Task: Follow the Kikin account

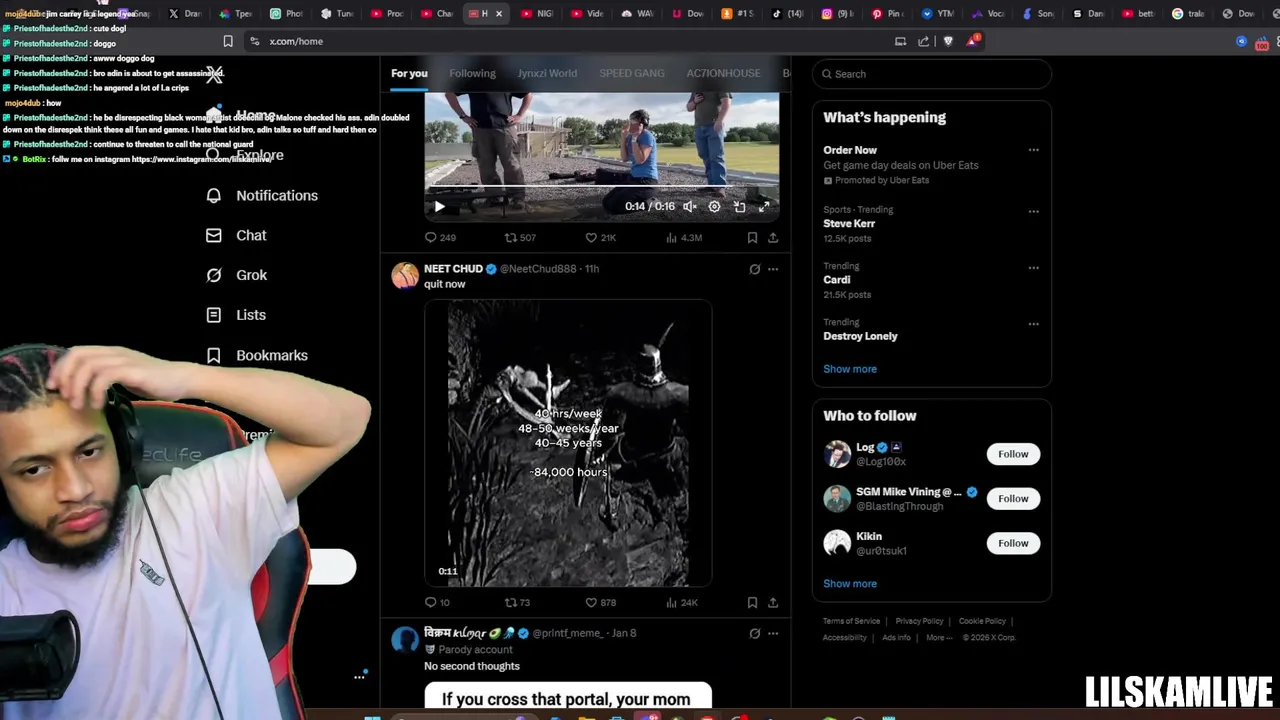Action: click(1013, 543)
